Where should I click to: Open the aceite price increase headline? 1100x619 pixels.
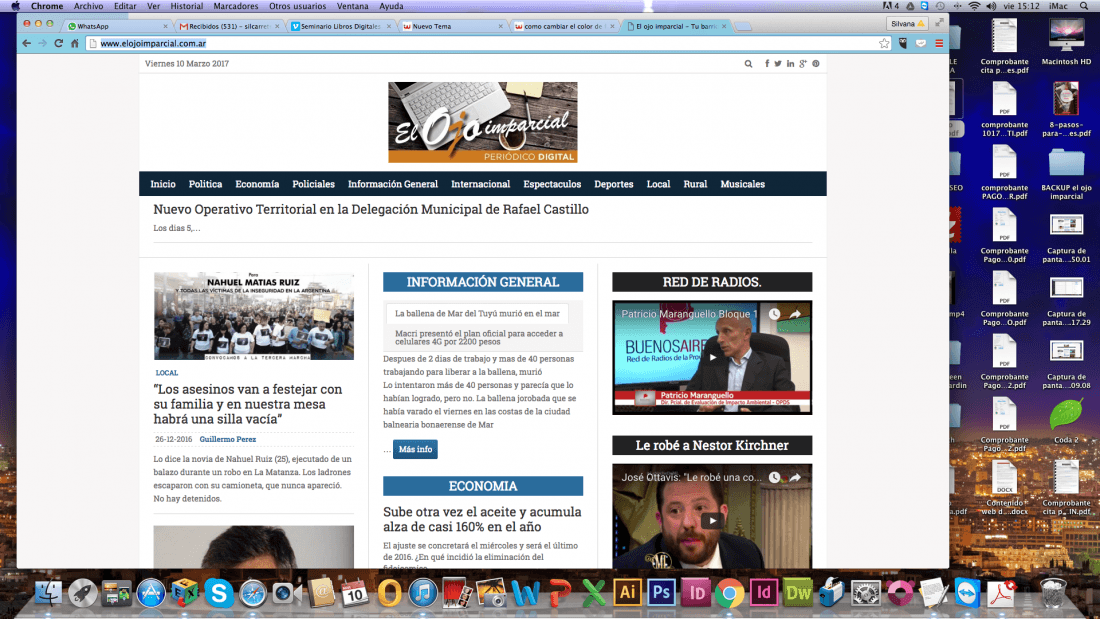[482, 519]
